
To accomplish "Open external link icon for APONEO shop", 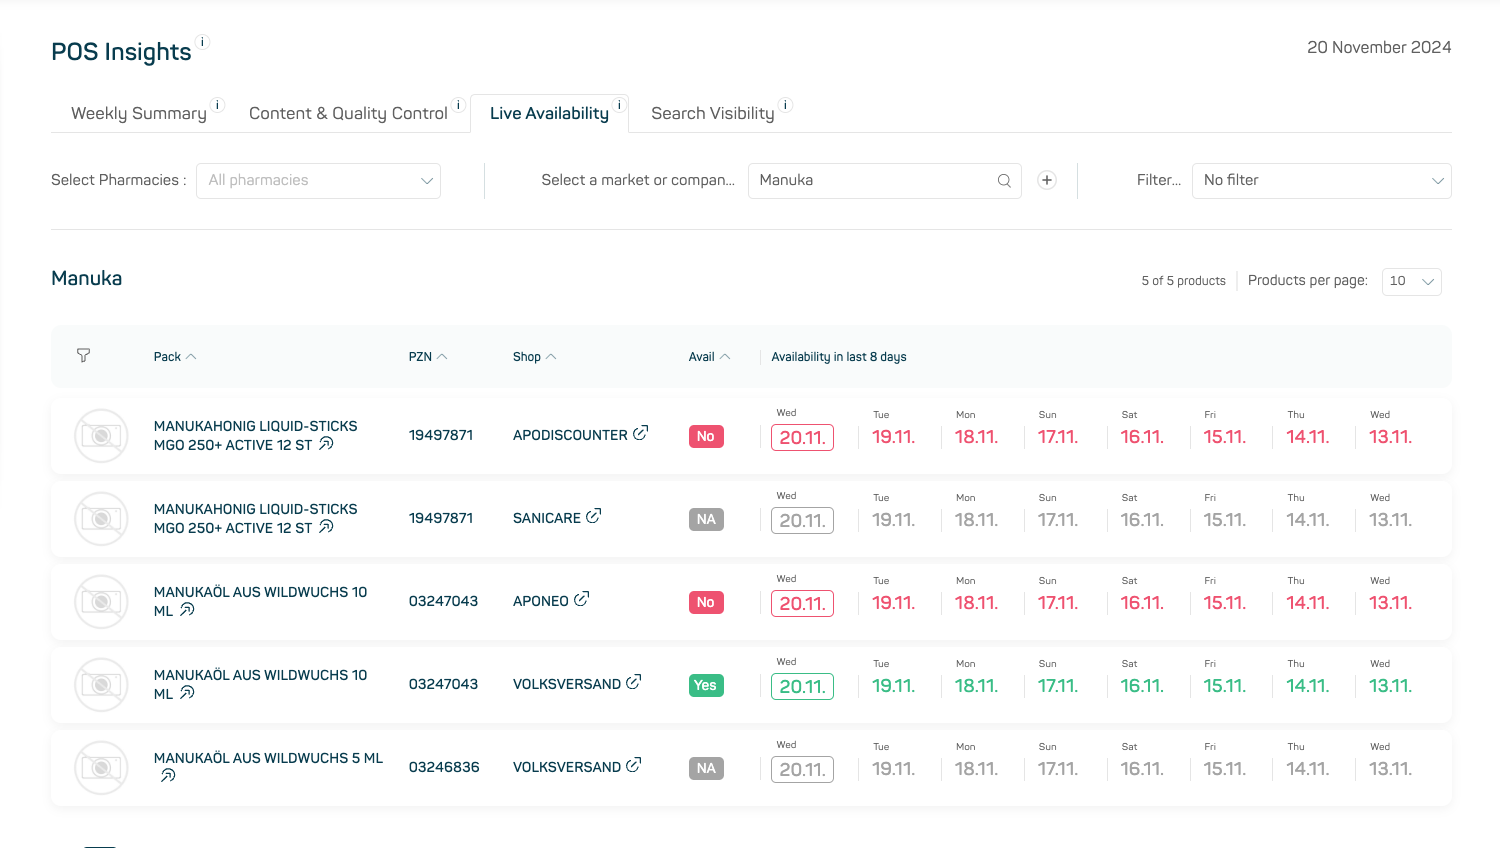I will click(x=581, y=599).
